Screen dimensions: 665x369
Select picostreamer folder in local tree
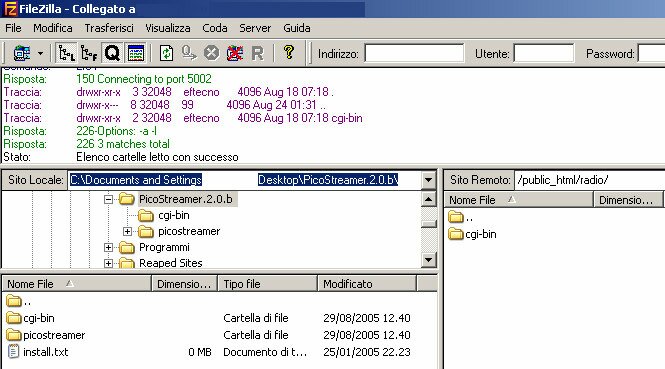point(189,231)
